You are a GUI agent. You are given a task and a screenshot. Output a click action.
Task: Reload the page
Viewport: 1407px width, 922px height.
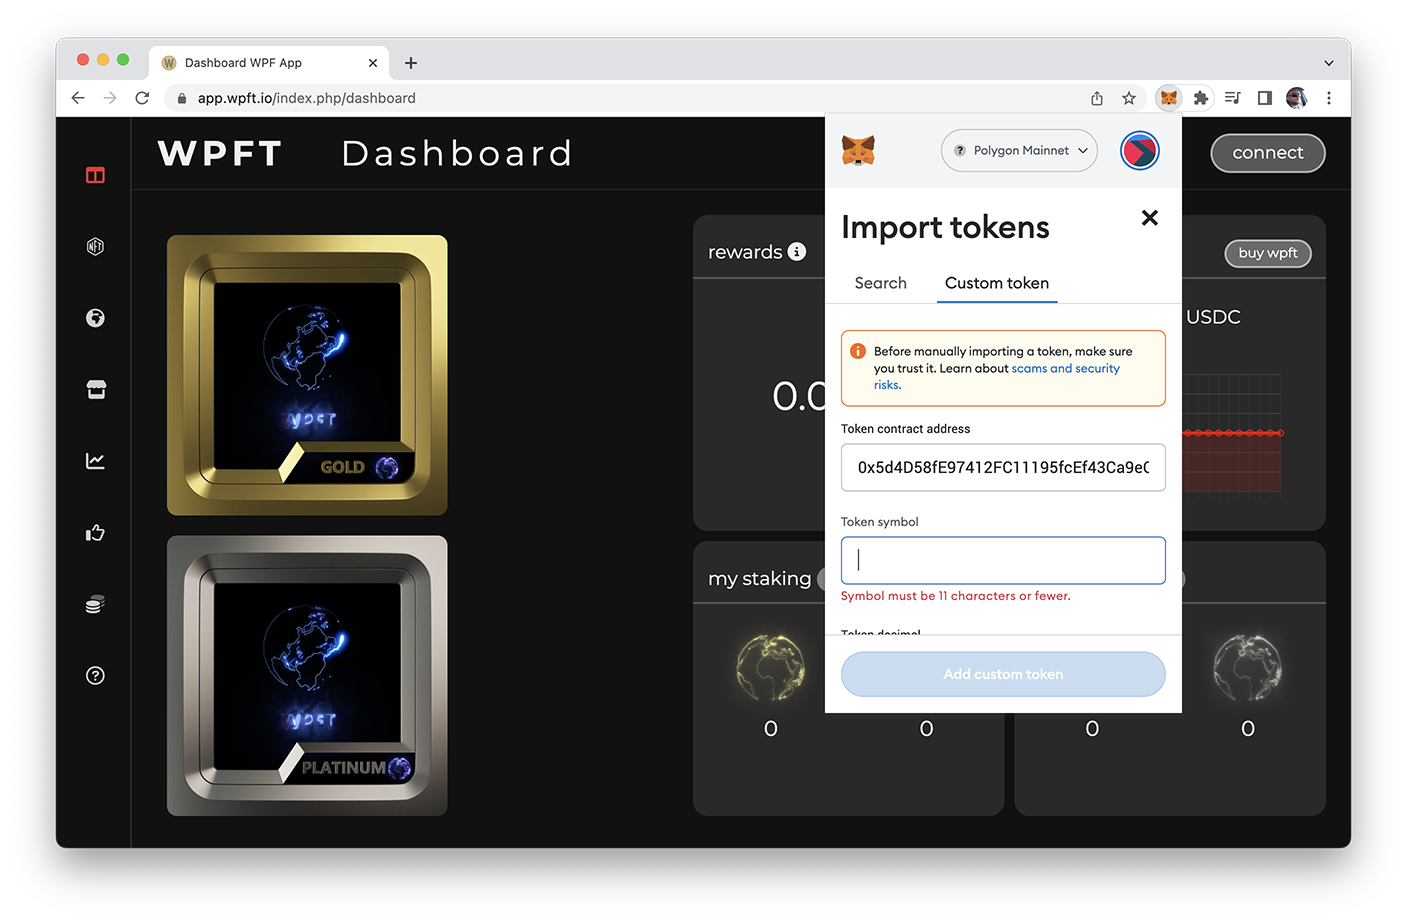click(x=142, y=98)
